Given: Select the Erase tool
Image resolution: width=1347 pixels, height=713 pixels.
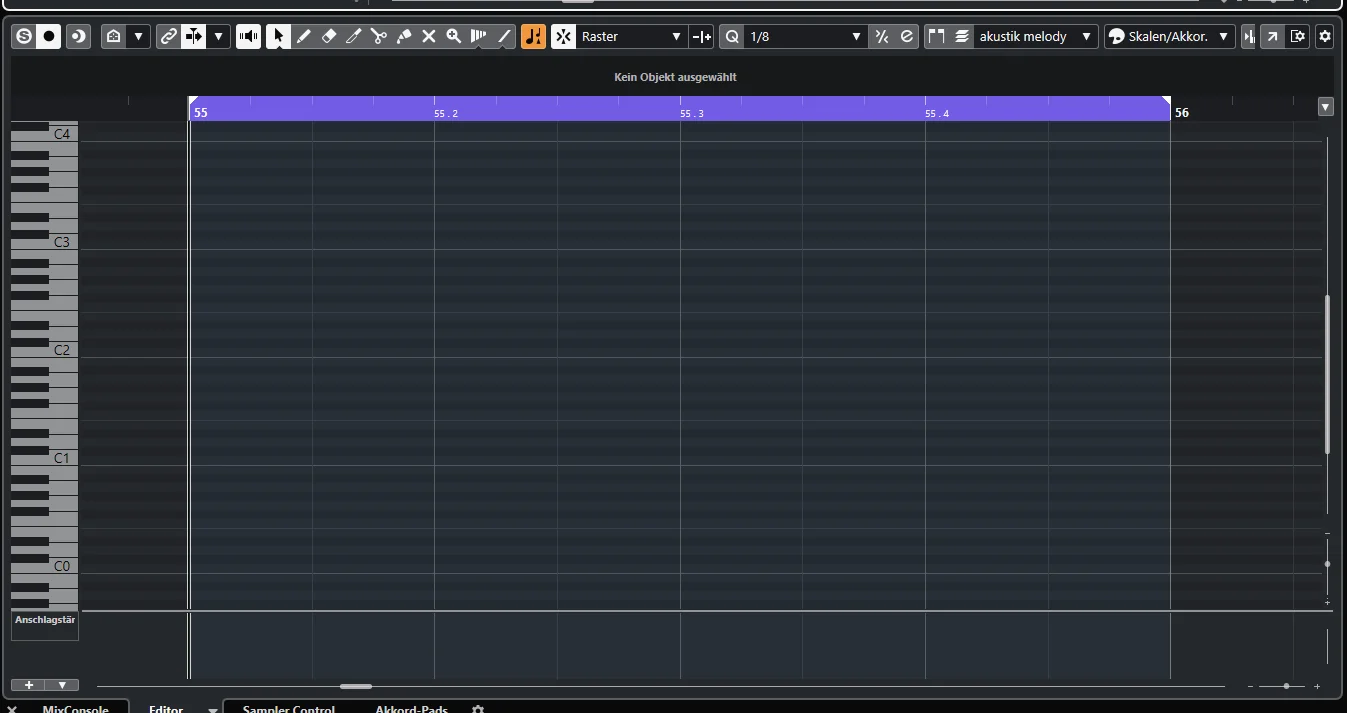Looking at the screenshot, I should click(x=328, y=37).
